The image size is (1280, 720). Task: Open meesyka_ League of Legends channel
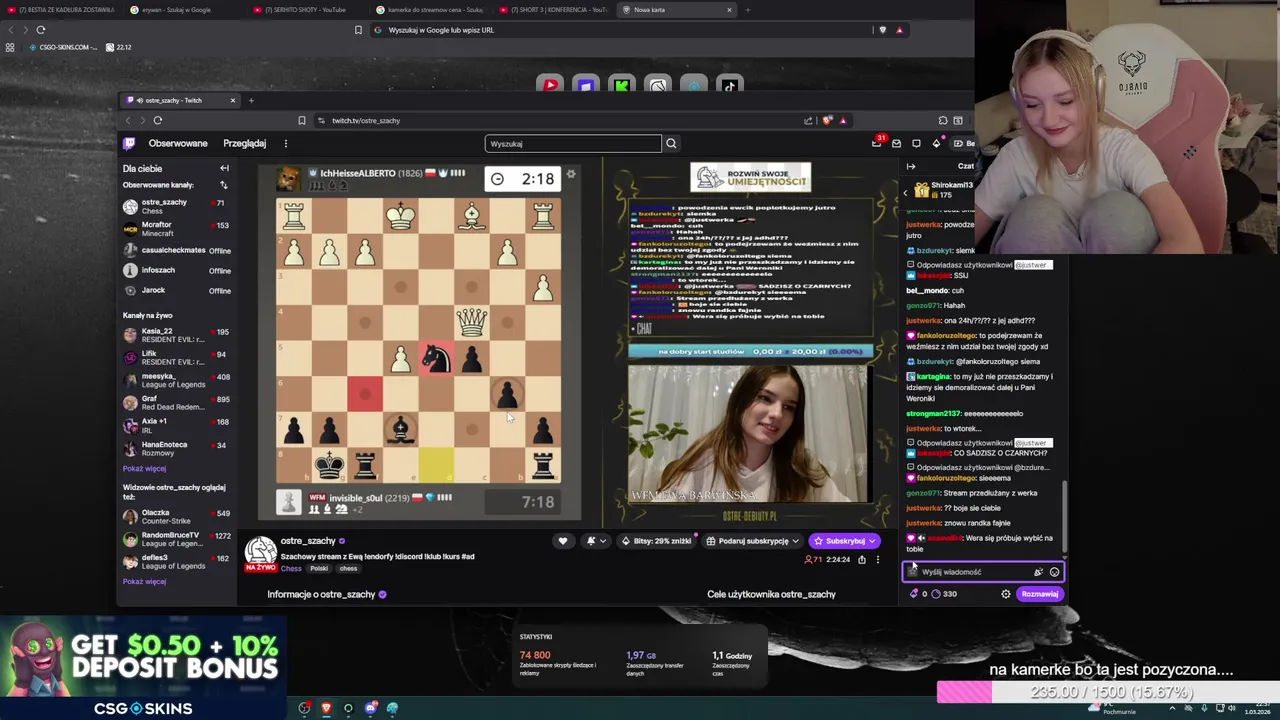[176, 380]
